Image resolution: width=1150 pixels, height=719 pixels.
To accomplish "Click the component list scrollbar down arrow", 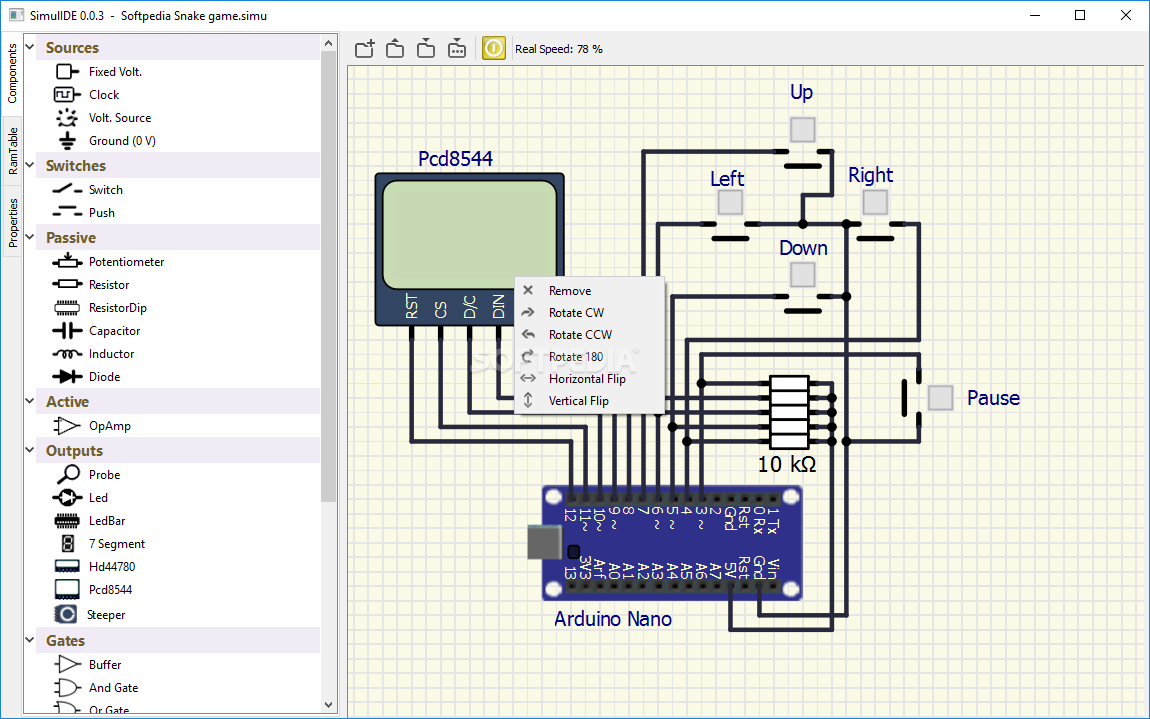I will coord(328,705).
